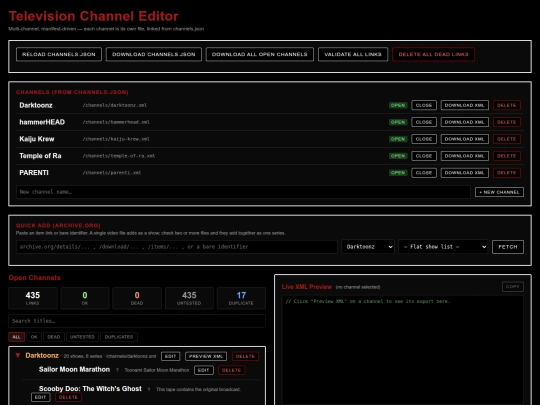Click Download Channels.json button
Viewport: 540px width, 405px height.
[x=154, y=54]
